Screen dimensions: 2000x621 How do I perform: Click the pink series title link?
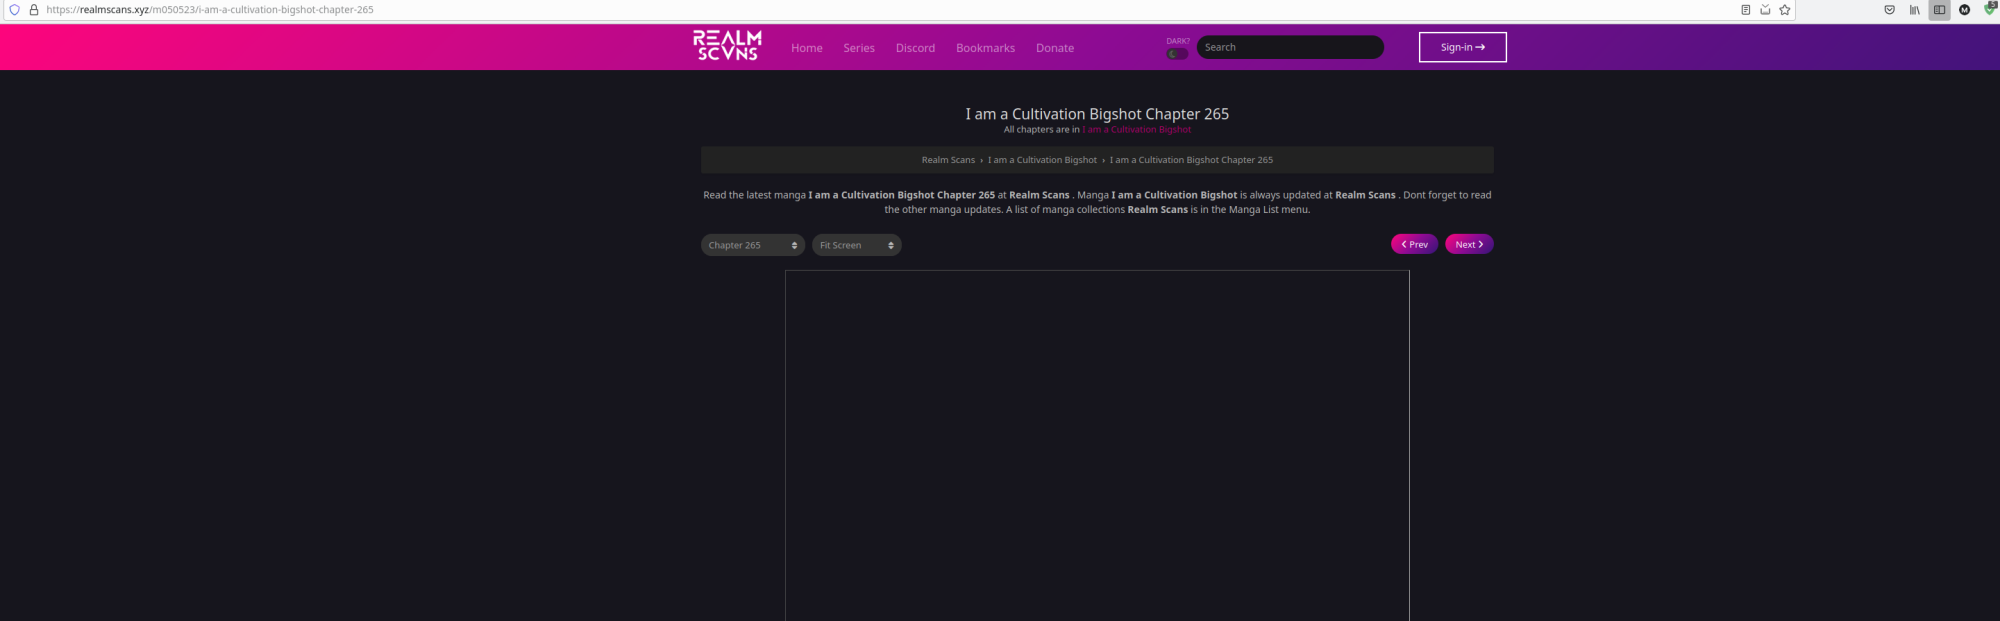click(1136, 130)
